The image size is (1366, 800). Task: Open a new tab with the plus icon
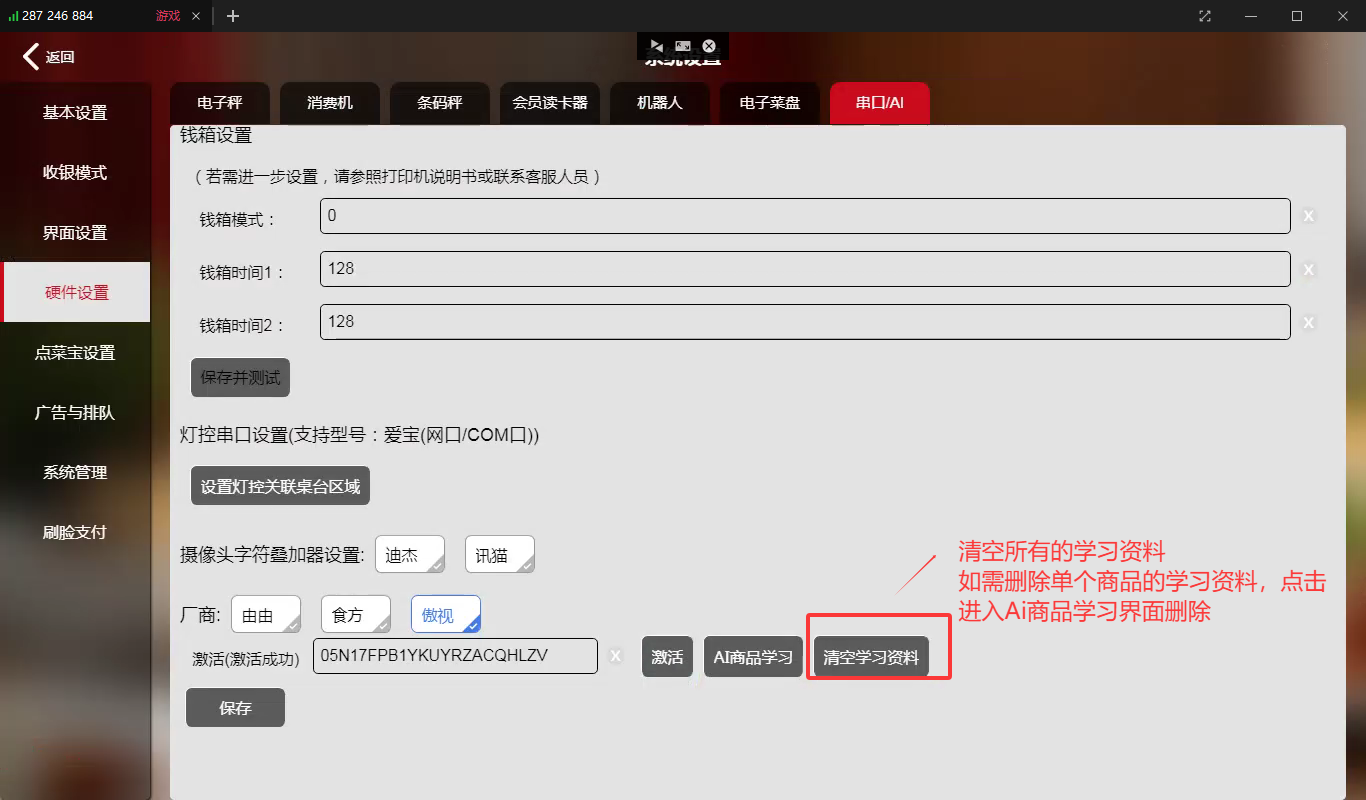coord(233,16)
